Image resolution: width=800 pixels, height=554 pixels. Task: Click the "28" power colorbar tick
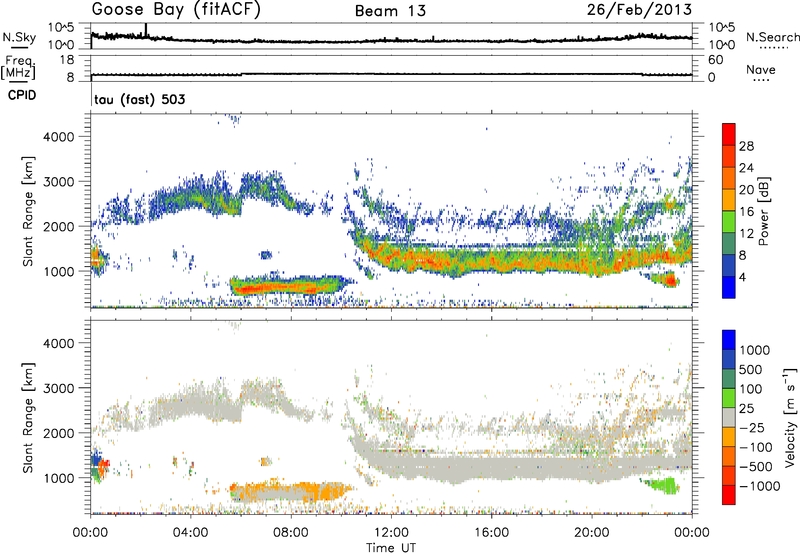pyautogui.click(x=746, y=146)
